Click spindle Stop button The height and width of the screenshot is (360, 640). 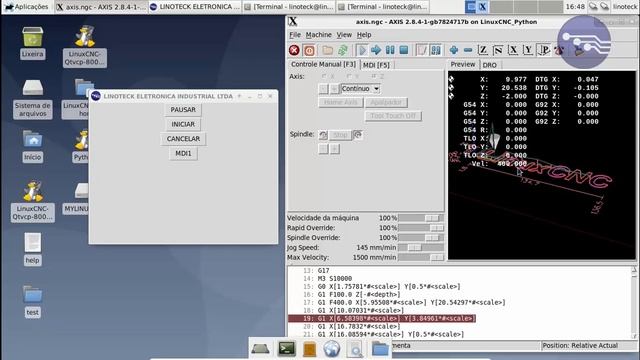click(340, 135)
